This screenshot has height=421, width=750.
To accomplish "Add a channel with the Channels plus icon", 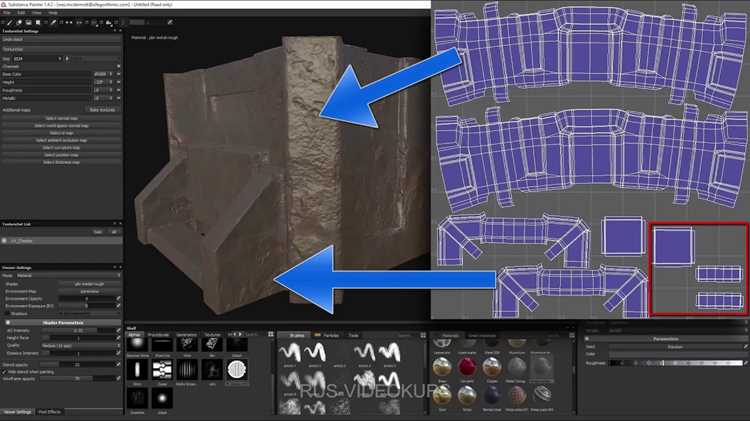I will click(x=119, y=66).
